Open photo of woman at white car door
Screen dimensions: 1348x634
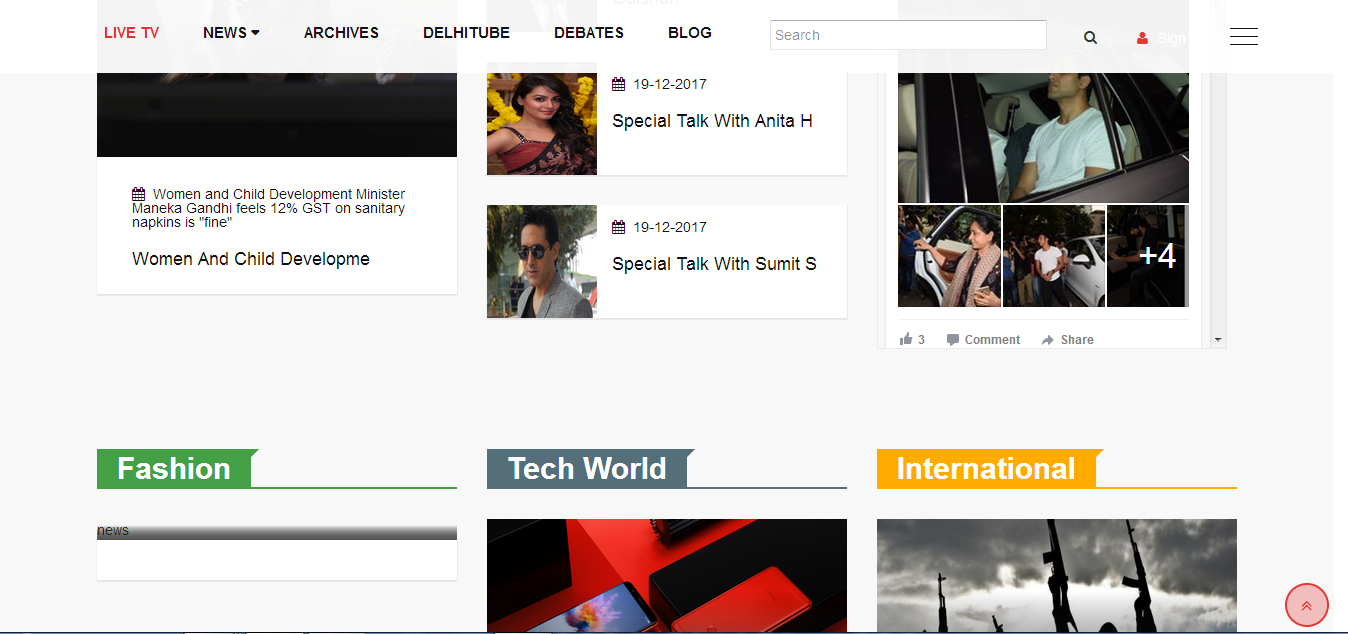tap(949, 256)
